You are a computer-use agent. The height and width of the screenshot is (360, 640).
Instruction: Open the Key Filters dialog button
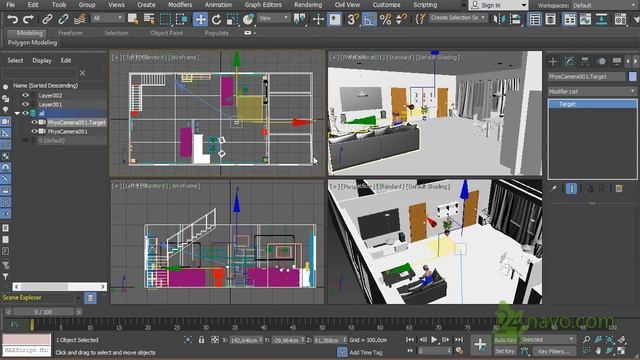[x=553, y=351]
